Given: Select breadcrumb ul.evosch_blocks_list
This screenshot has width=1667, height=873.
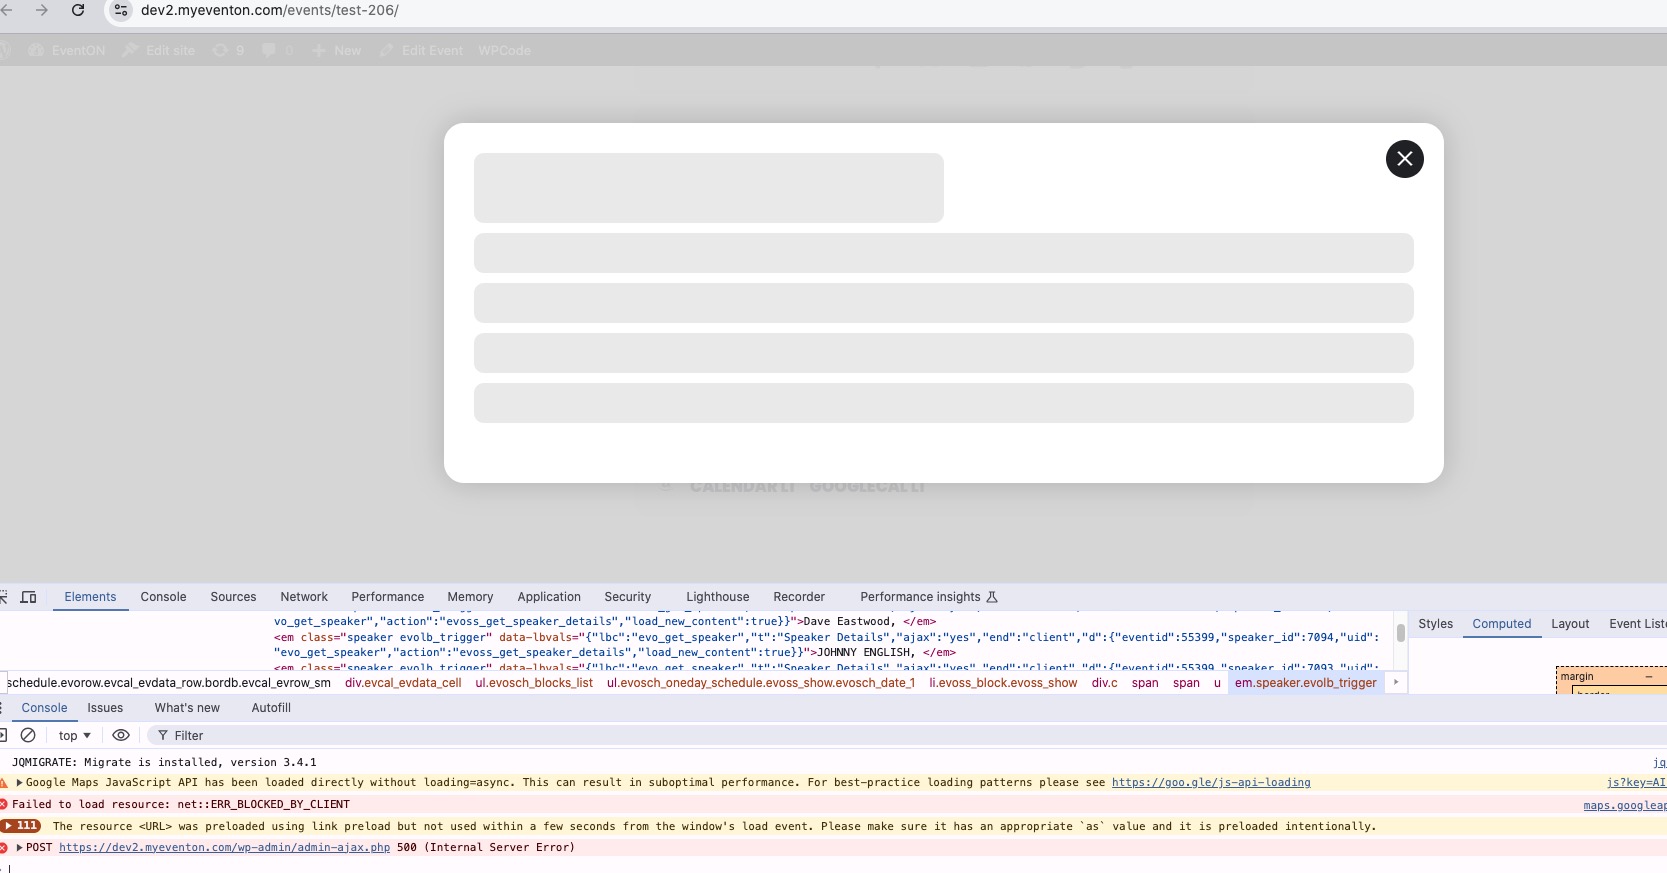Looking at the screenshot, I should [x=534, y=683].
